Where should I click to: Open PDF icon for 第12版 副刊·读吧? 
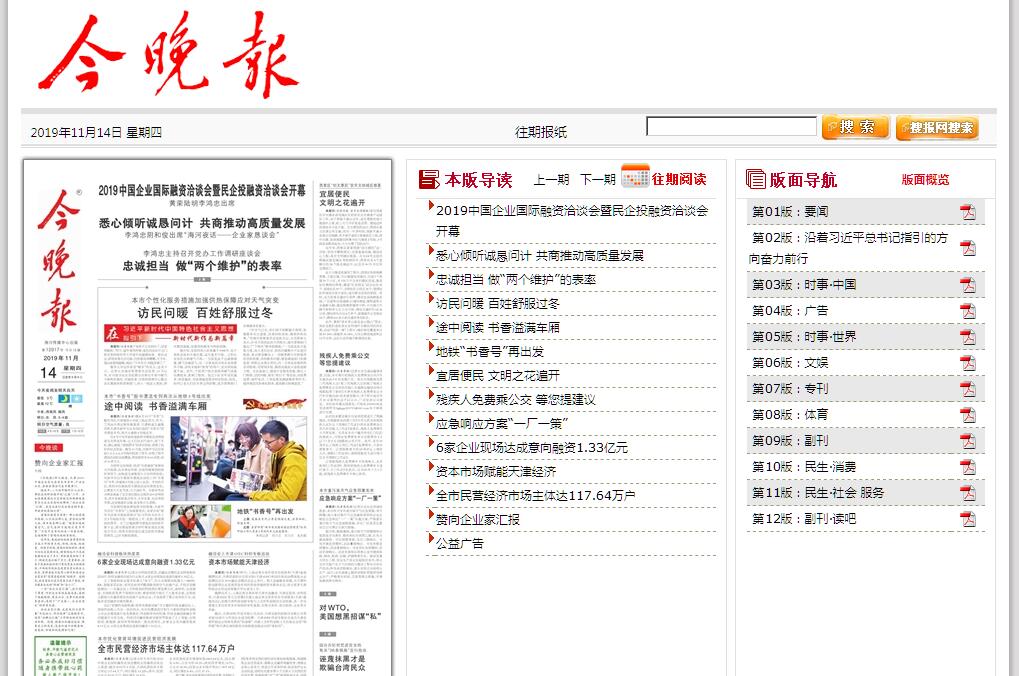pos(967,519)
